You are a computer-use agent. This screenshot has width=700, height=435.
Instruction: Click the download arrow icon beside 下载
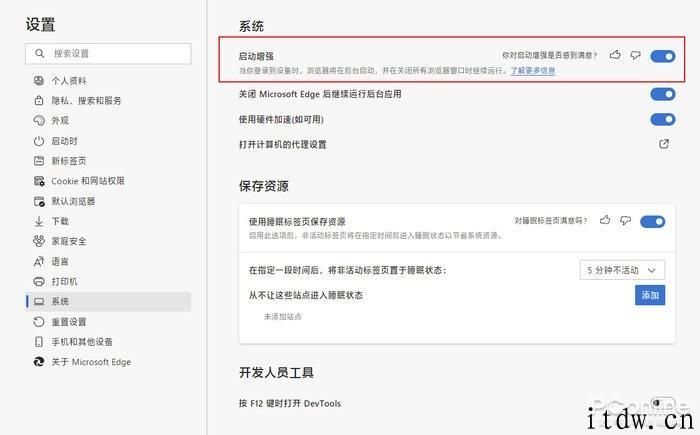click(39, 221)
